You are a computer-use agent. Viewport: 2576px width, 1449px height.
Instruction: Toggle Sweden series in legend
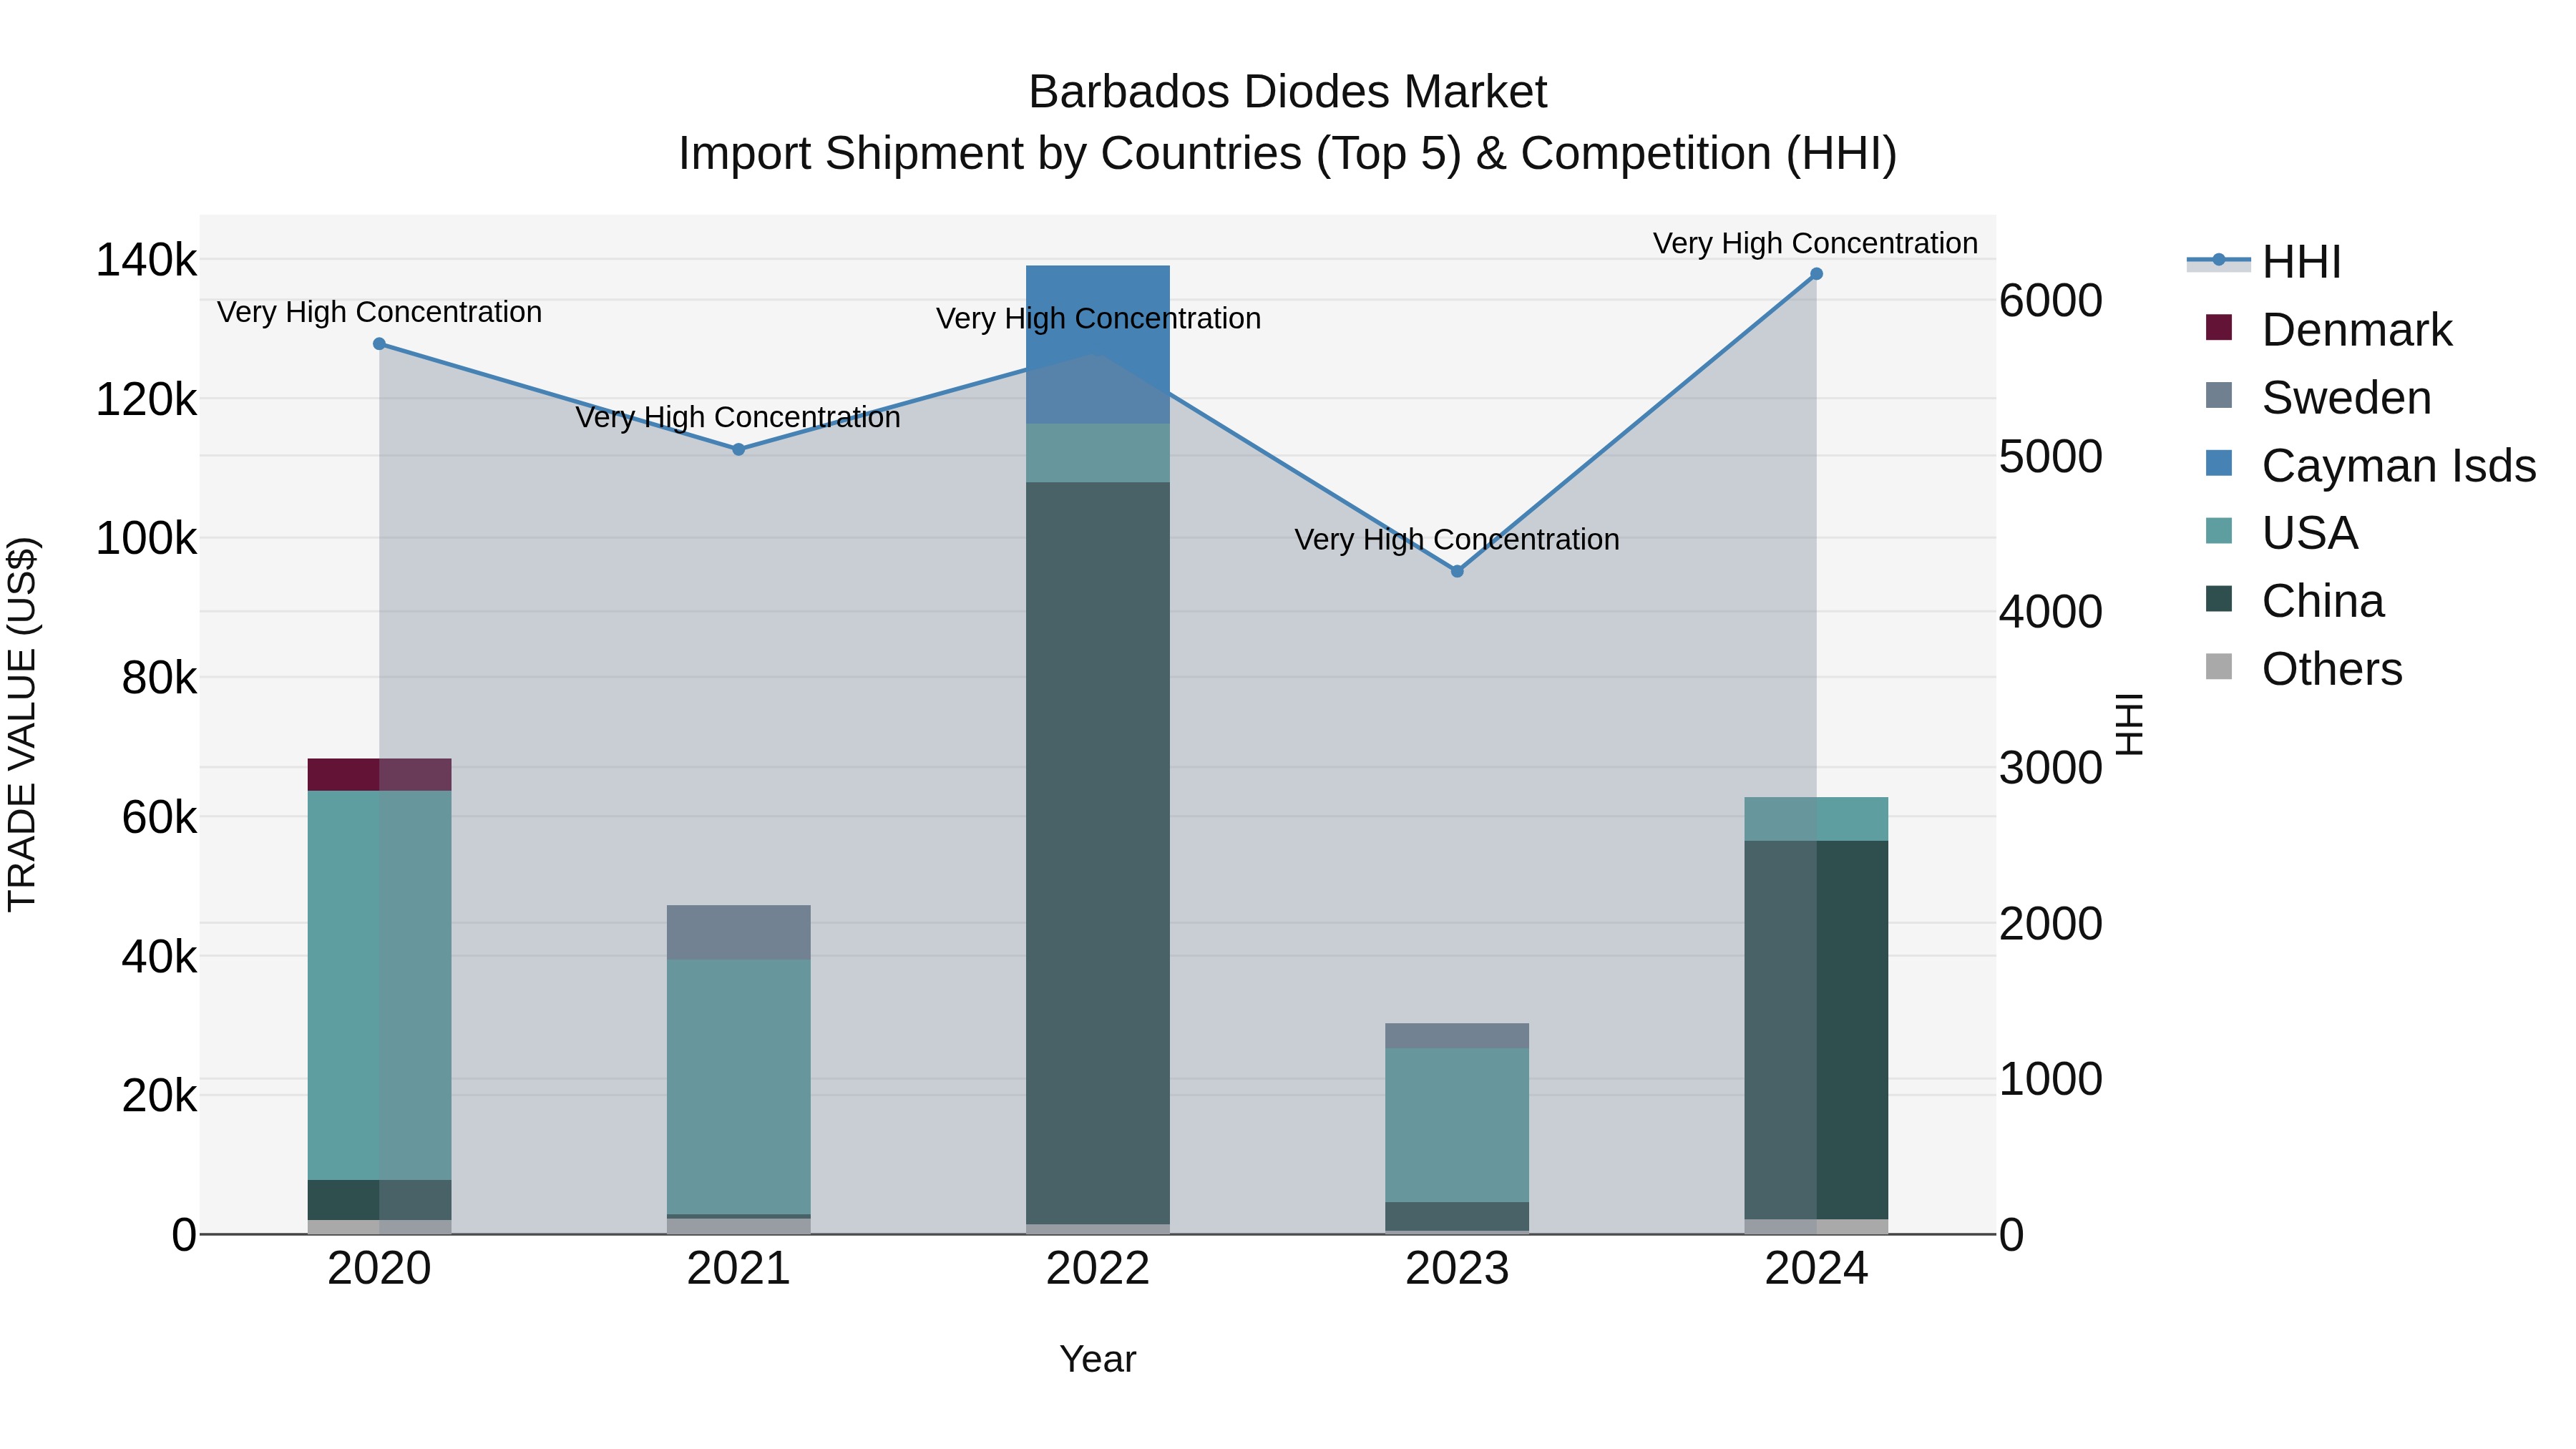pyautogui.click(x=2318, y=398)
